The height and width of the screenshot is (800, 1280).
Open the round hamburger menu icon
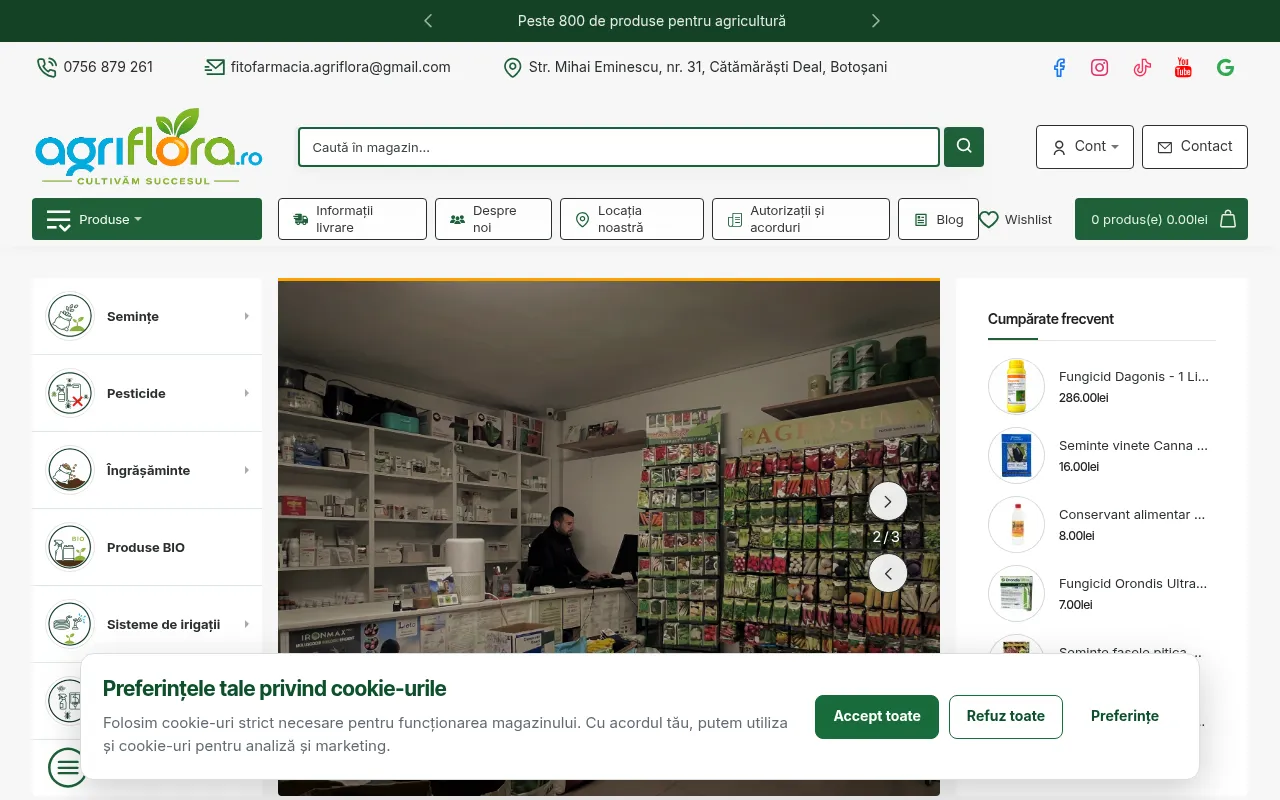tap(68, 768)
